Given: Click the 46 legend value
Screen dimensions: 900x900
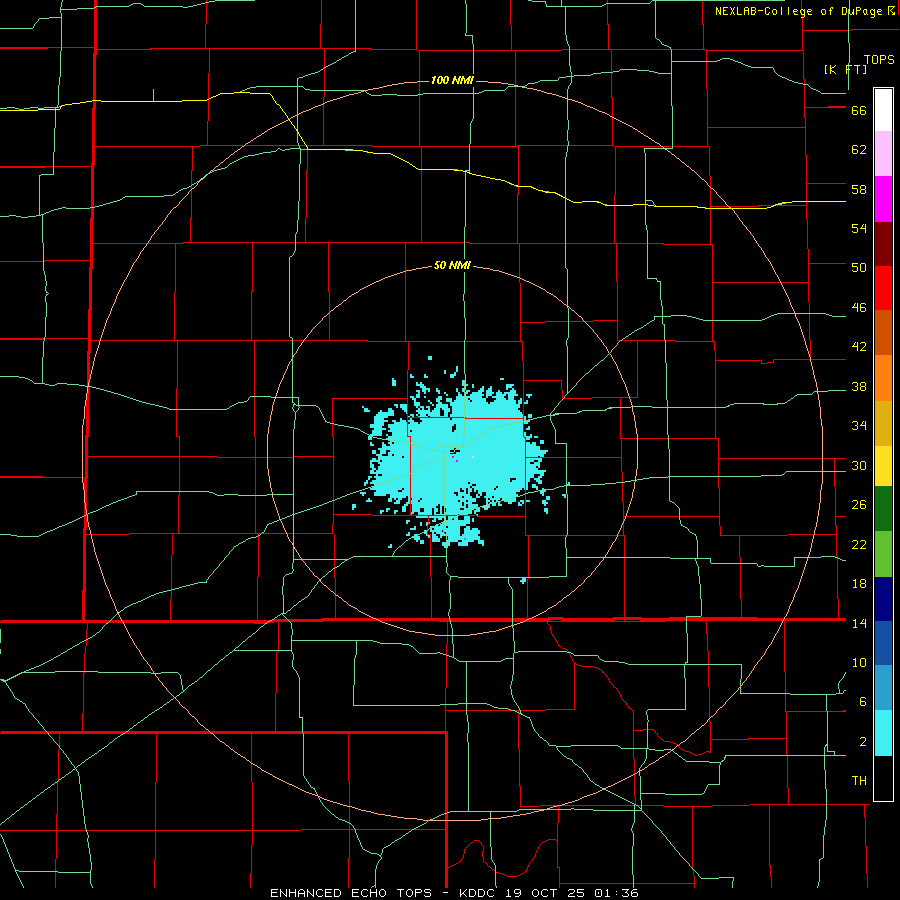Looking at the screenshot, I should [x=859, y=308].
